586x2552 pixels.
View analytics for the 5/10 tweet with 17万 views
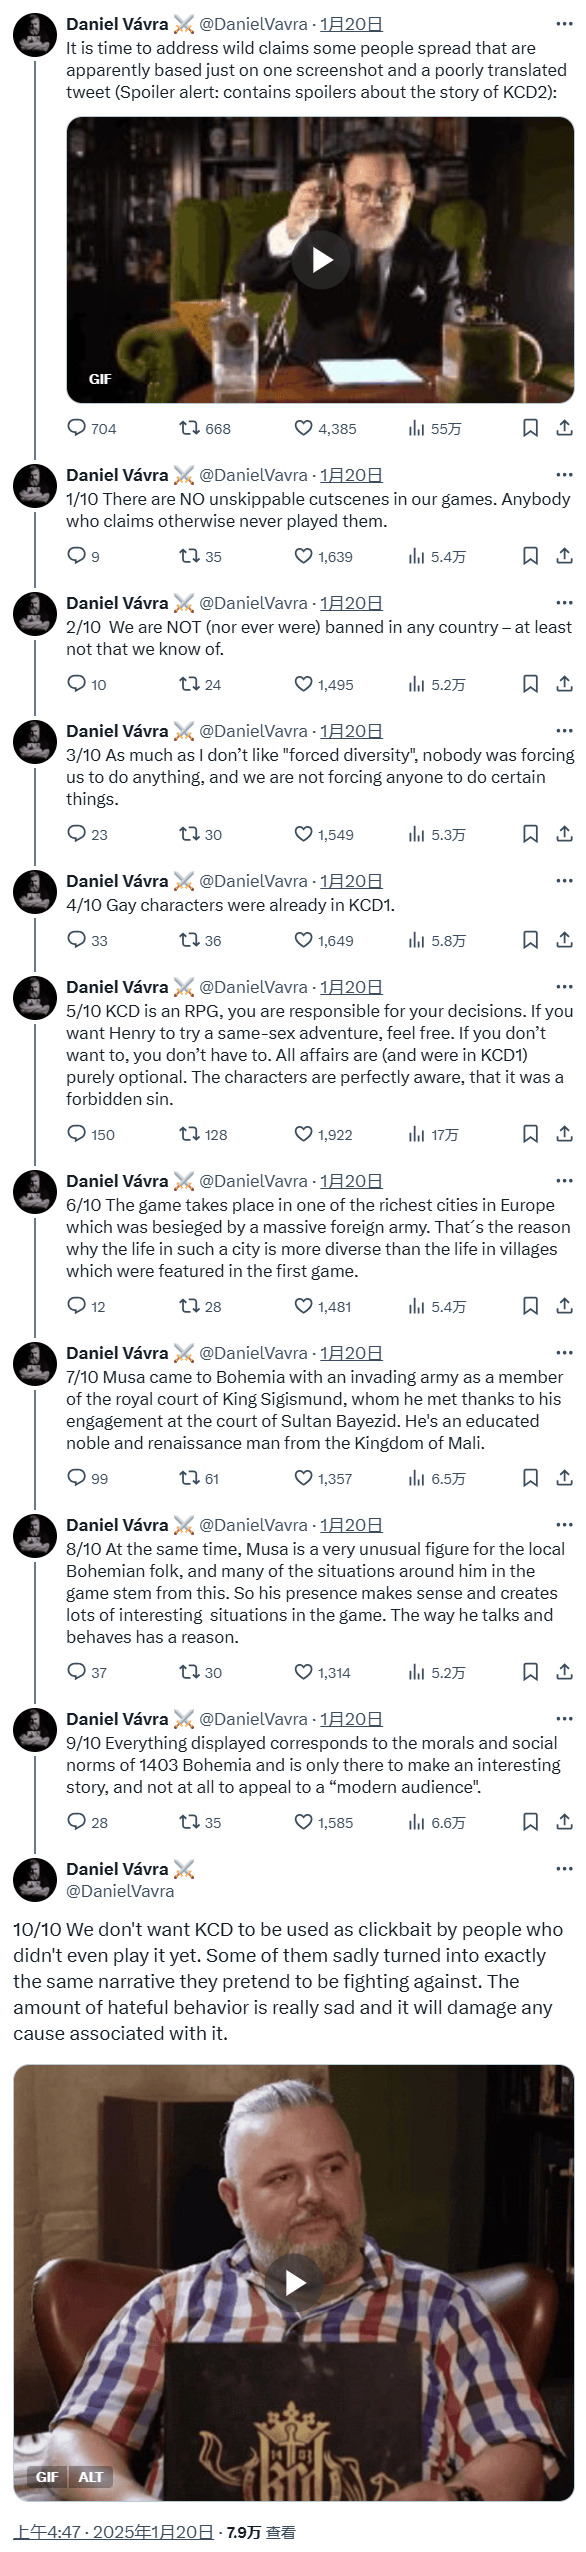point(433,1134)
